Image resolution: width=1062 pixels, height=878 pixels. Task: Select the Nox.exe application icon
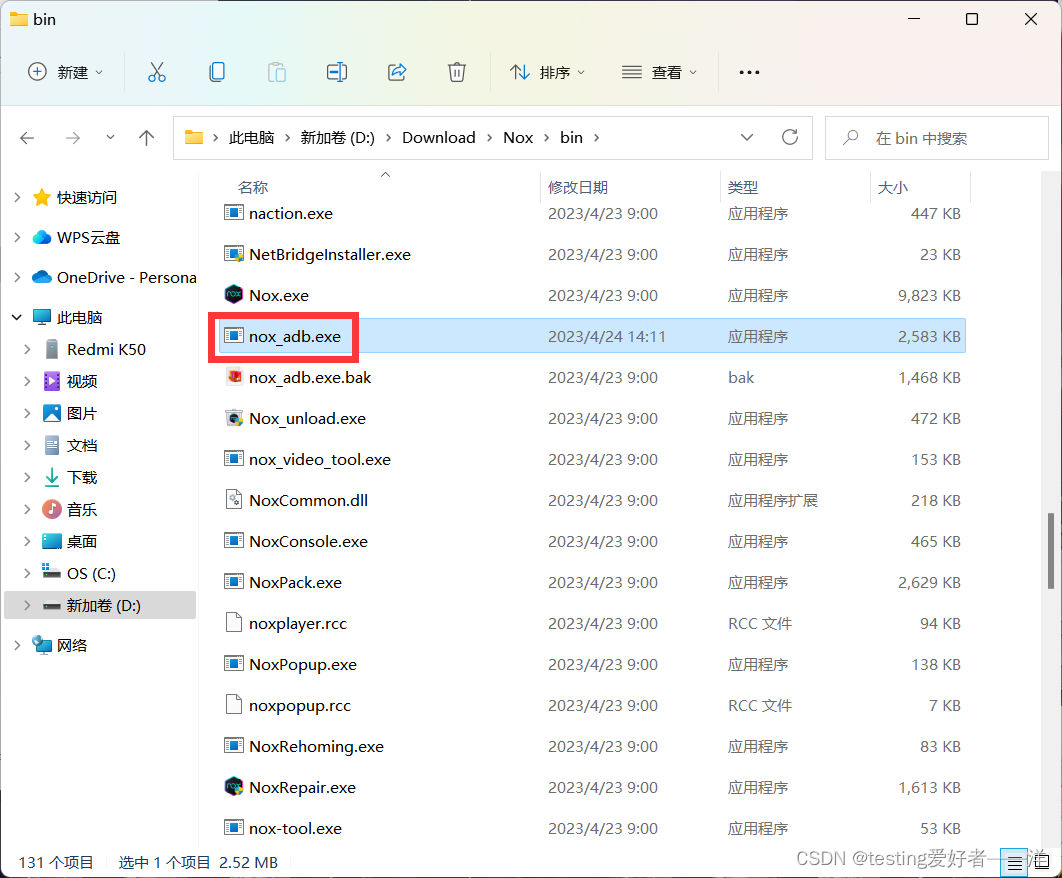tap(234, 294)
